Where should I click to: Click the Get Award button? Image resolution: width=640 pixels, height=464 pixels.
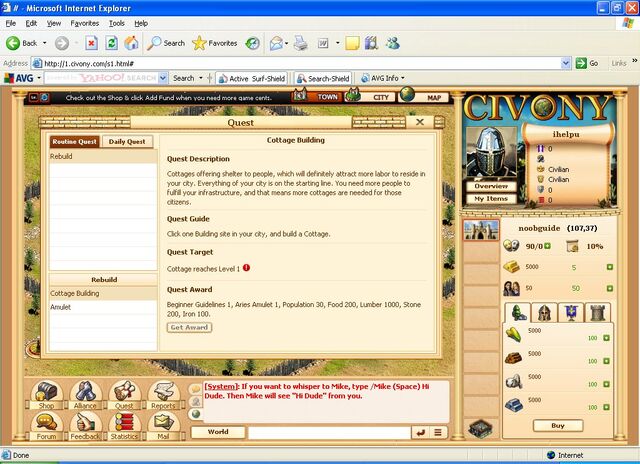click(x=189, y=327)
